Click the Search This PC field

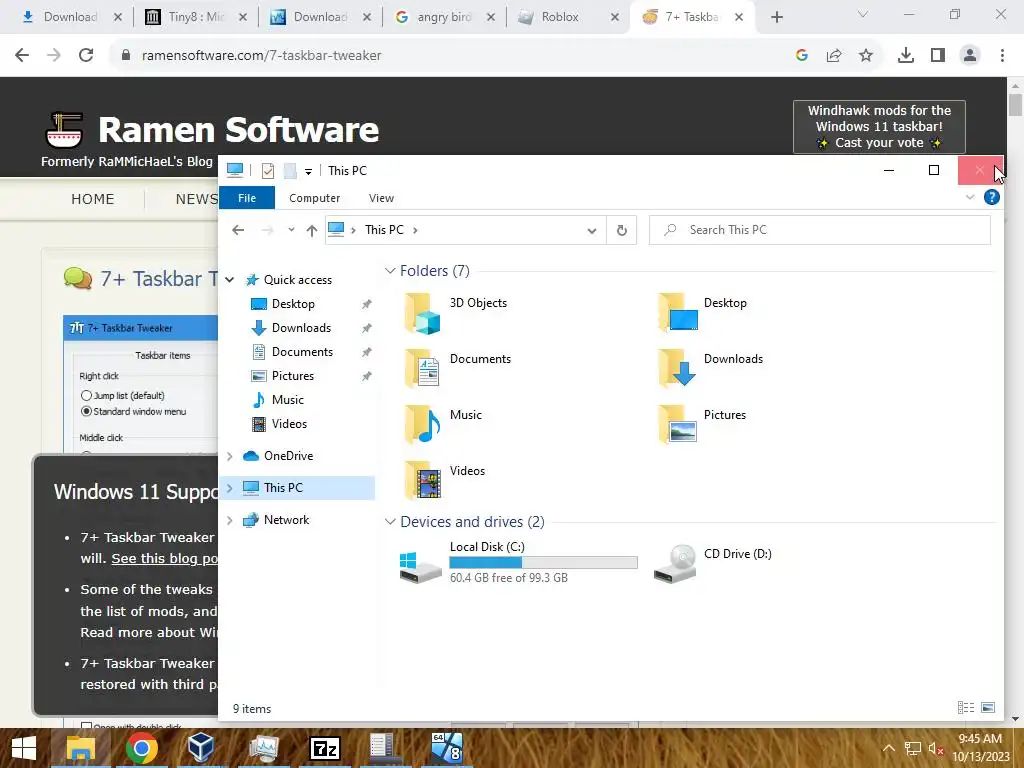(x=820, y=230)
